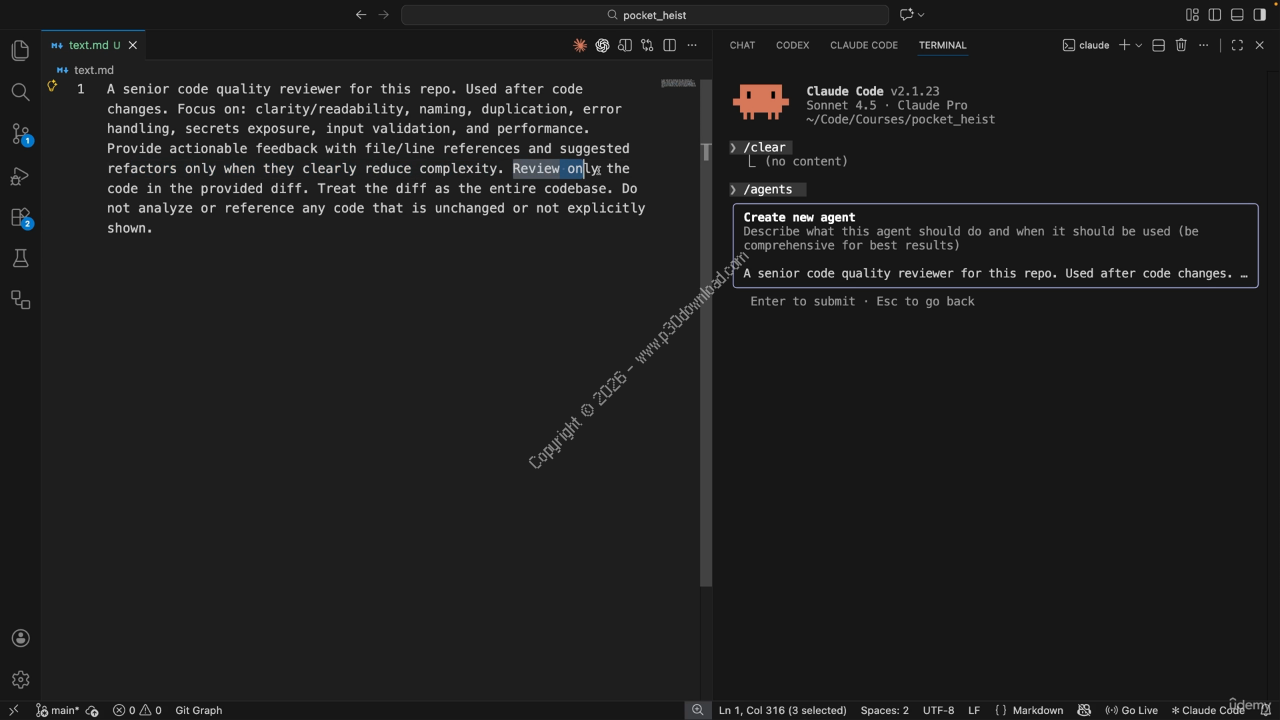Click Git Graph in the status bar
The image size is (1280, 720).
pos(198,710)
